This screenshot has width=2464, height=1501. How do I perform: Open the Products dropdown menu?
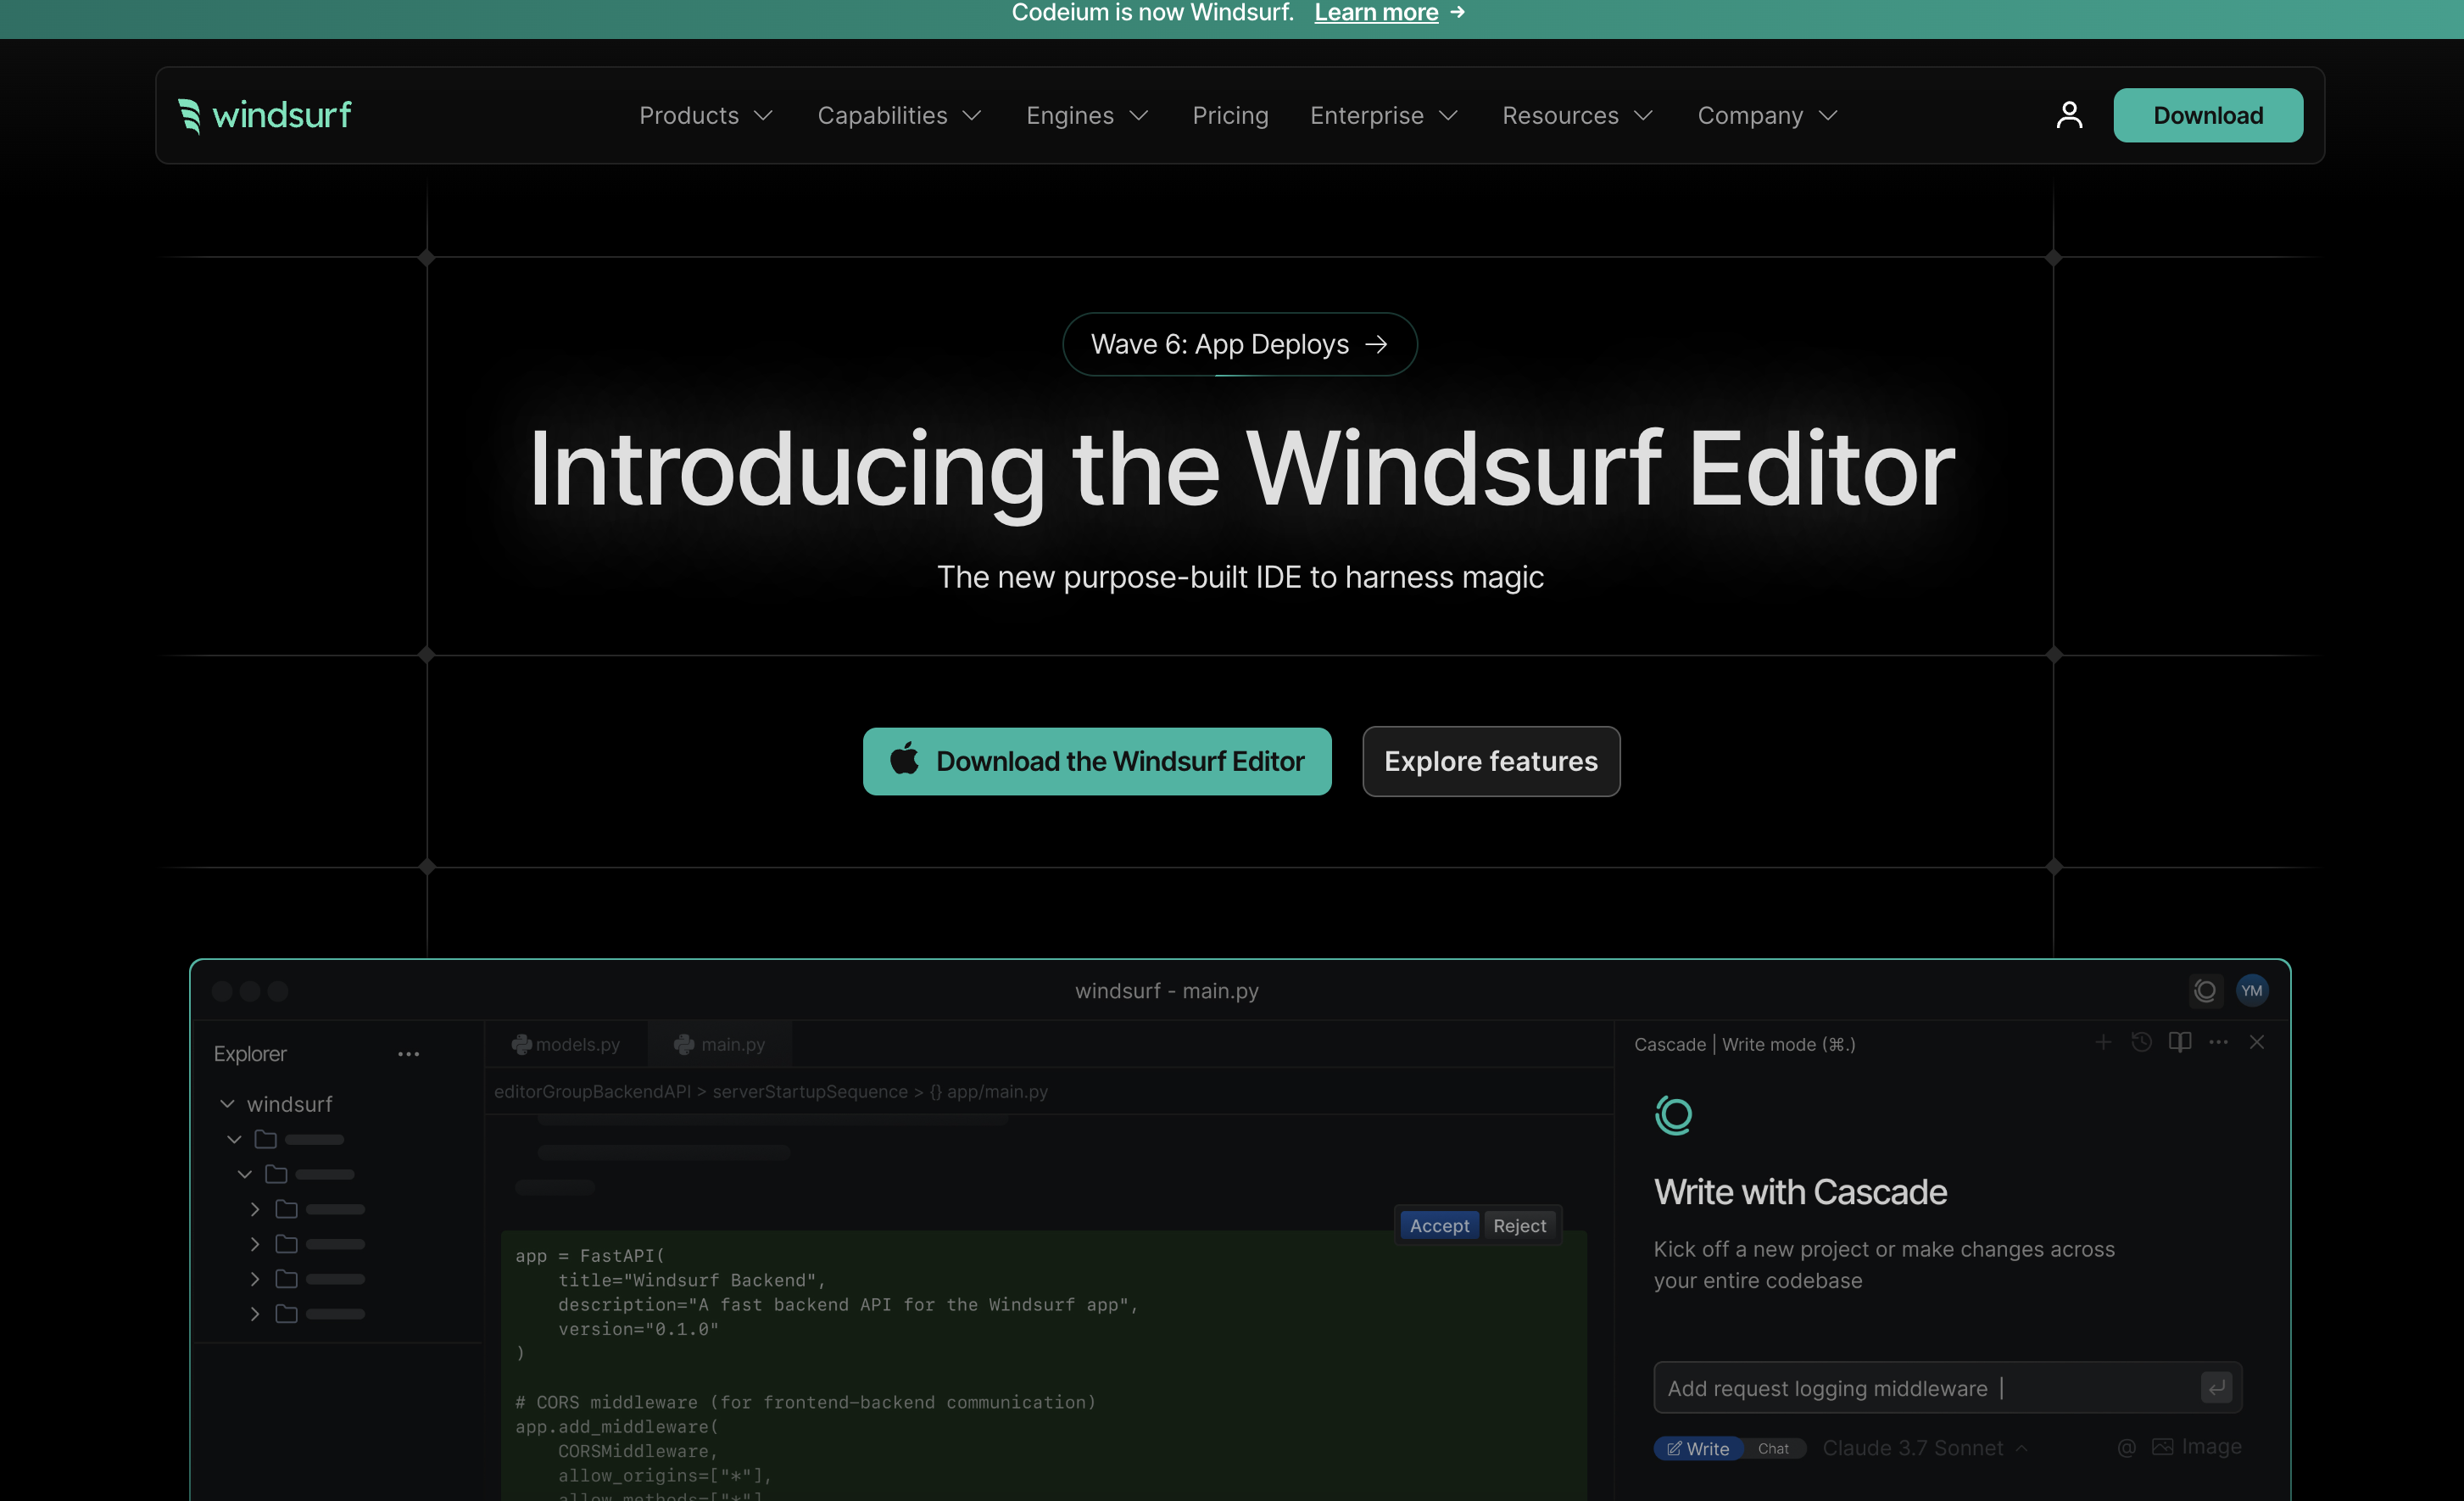706,116
